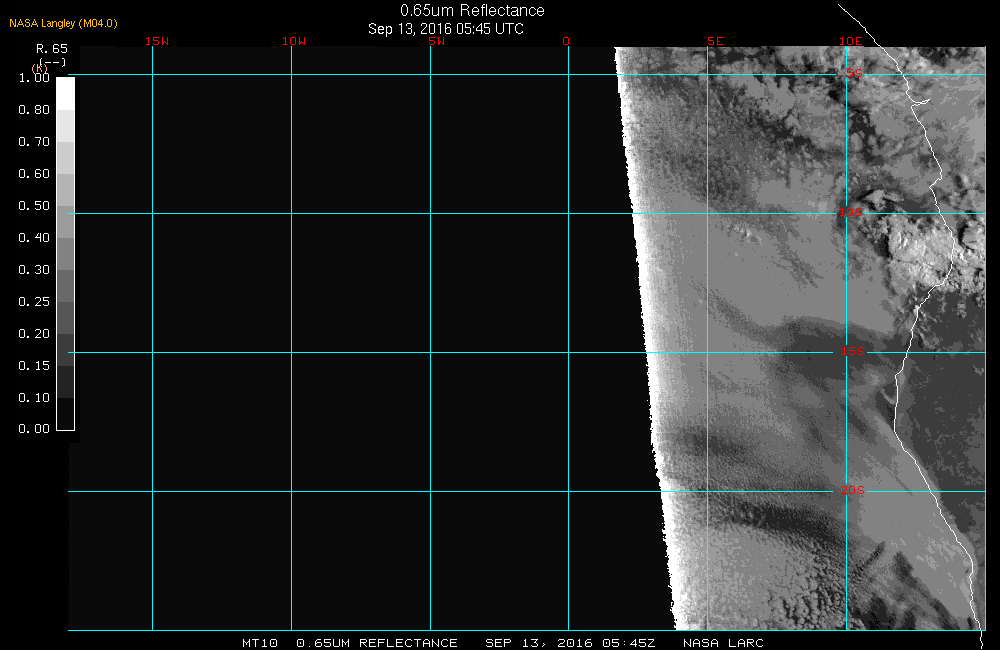Click the 0.10 colorbar value
The height and width of the screenshot is (650, 1000).
click(x=34, y=397)
